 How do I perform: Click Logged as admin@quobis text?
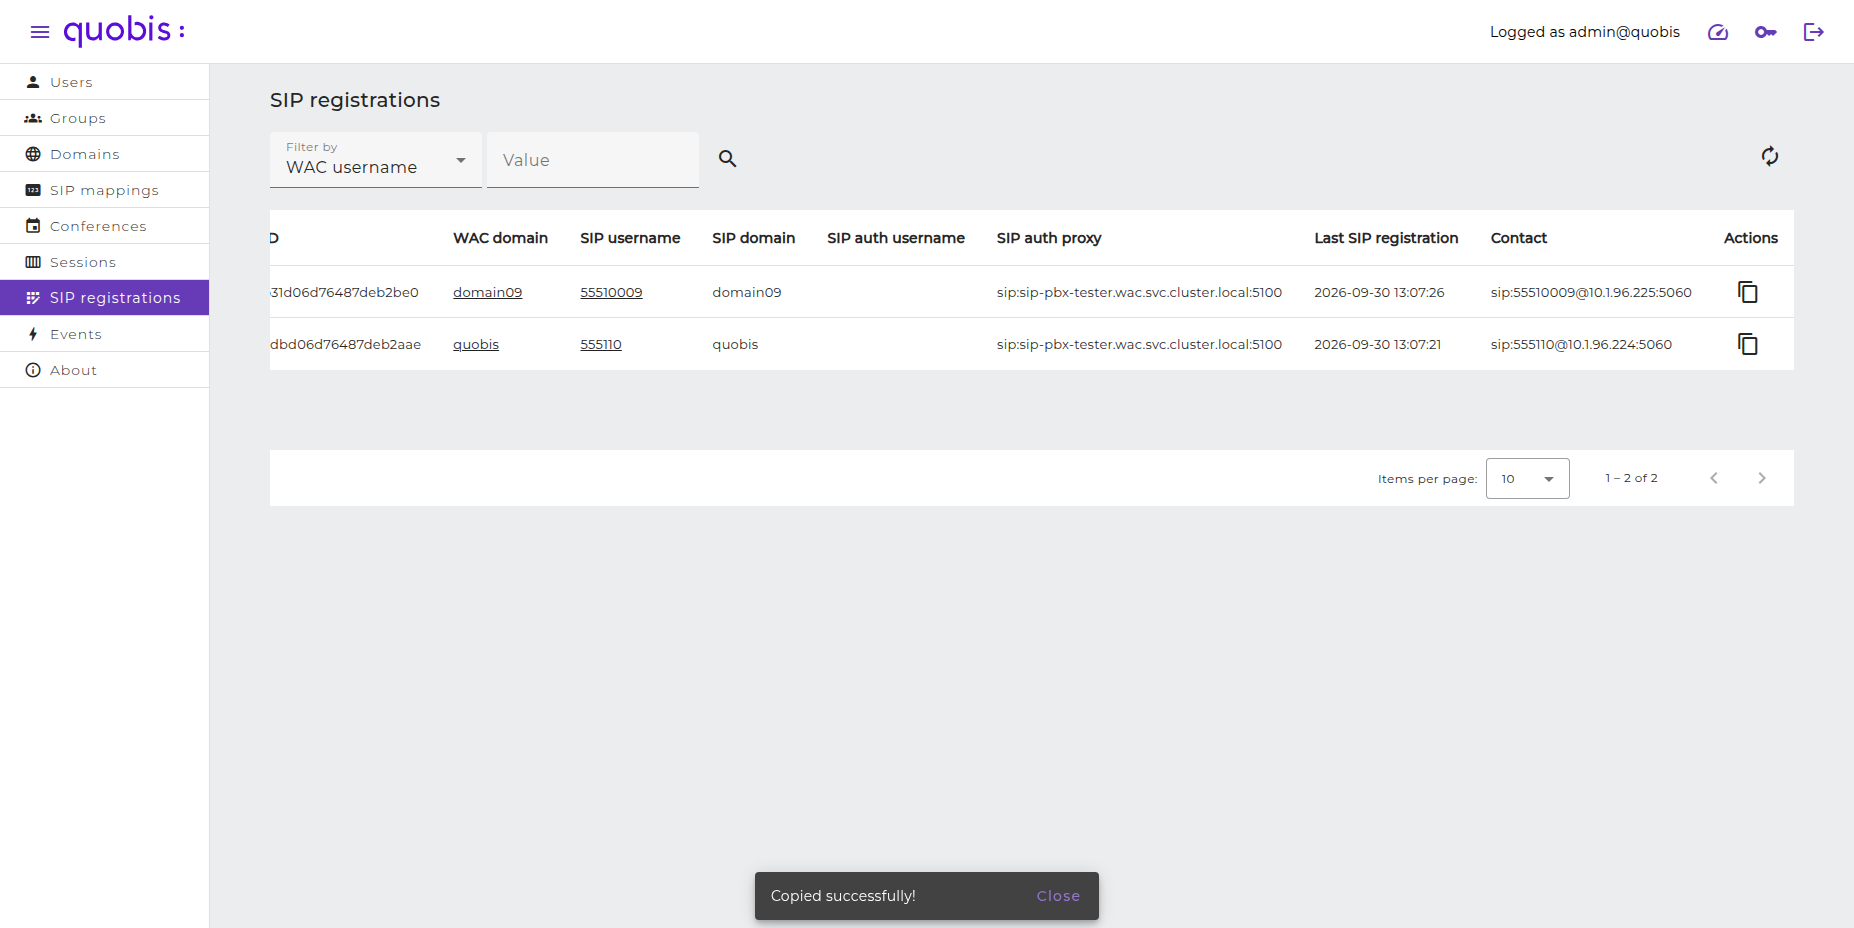point(1585,32)
